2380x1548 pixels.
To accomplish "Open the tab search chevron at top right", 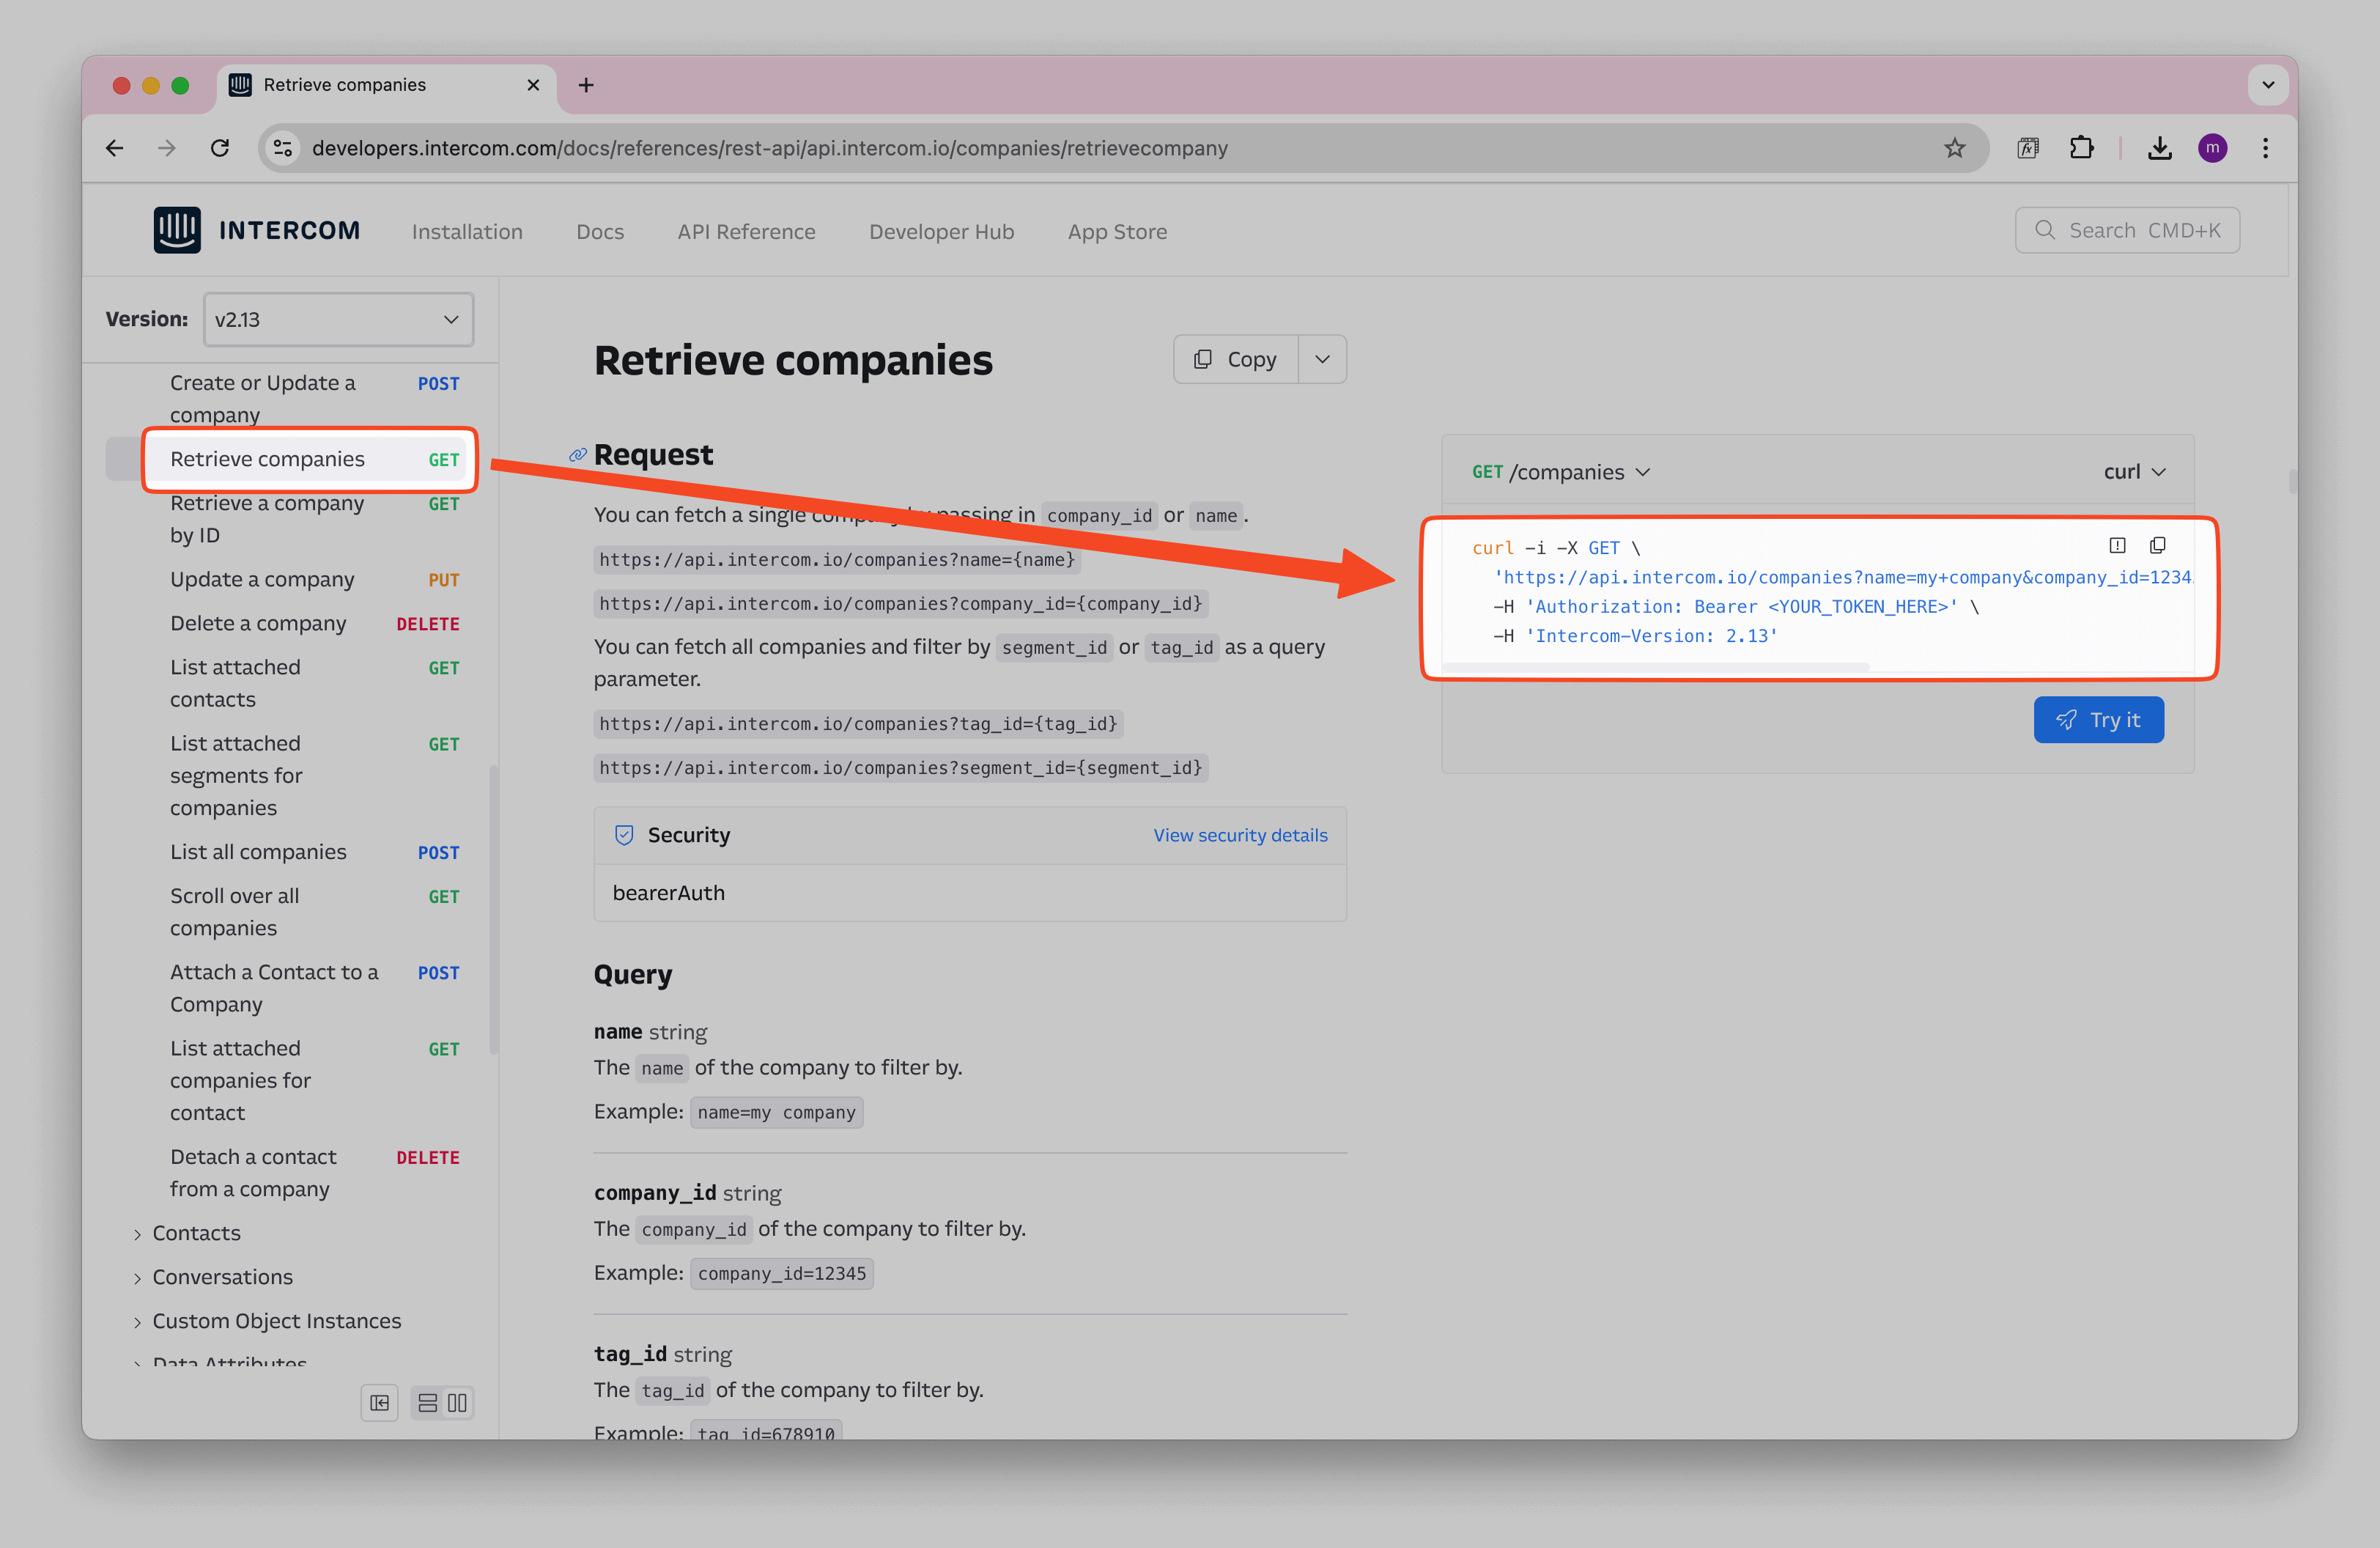I will click(x=2267, y=85).
